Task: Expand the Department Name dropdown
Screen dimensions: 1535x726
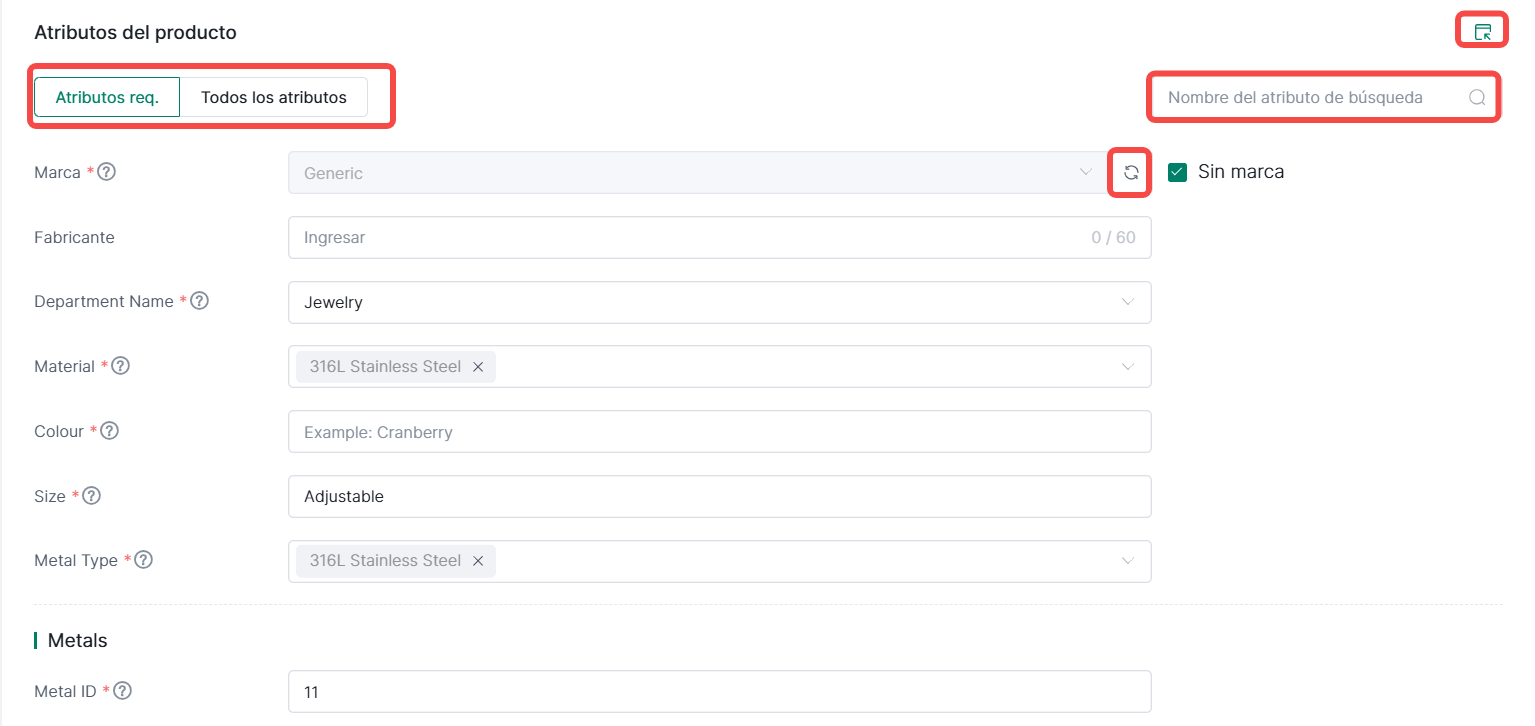Action: click(1128, 302)
